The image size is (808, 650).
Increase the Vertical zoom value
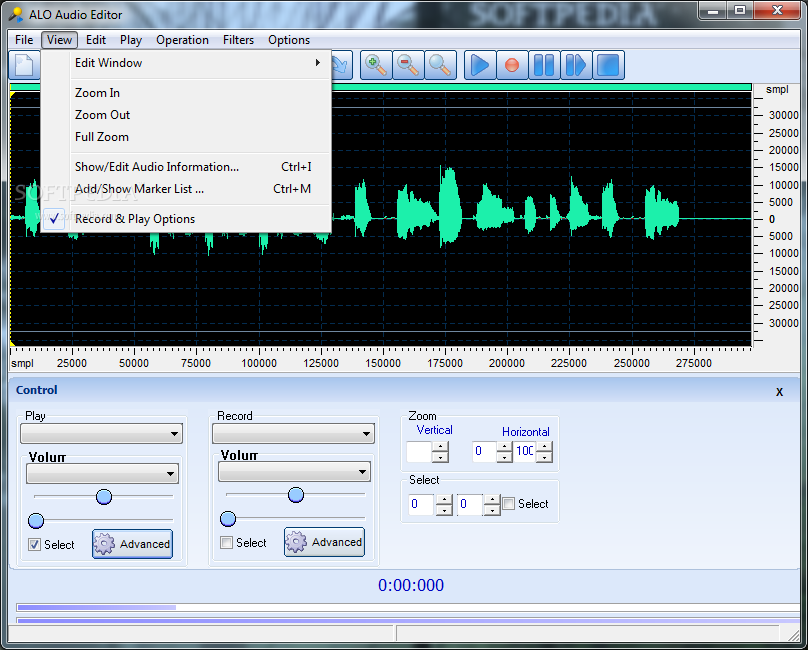(440, 446)
